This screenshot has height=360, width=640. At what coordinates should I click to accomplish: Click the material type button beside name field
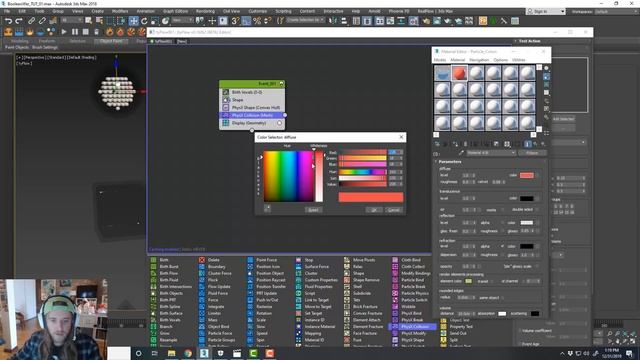(532, 153)
